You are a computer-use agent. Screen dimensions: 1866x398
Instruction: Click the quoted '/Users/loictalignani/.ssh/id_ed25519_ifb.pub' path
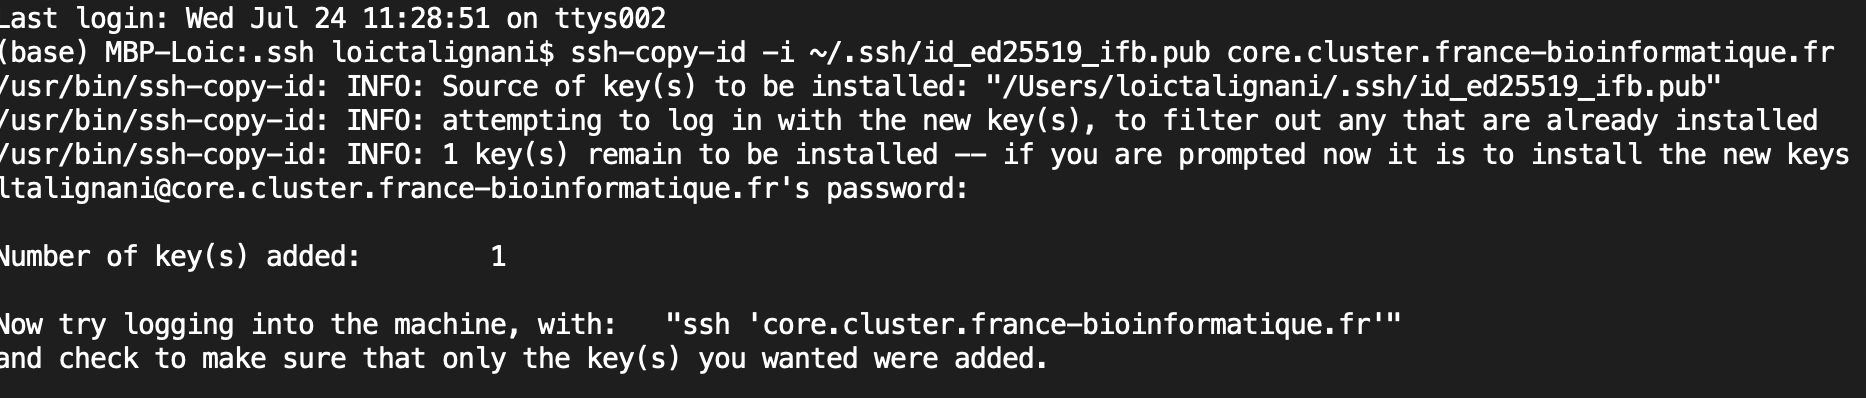(x=1354, y=87)
